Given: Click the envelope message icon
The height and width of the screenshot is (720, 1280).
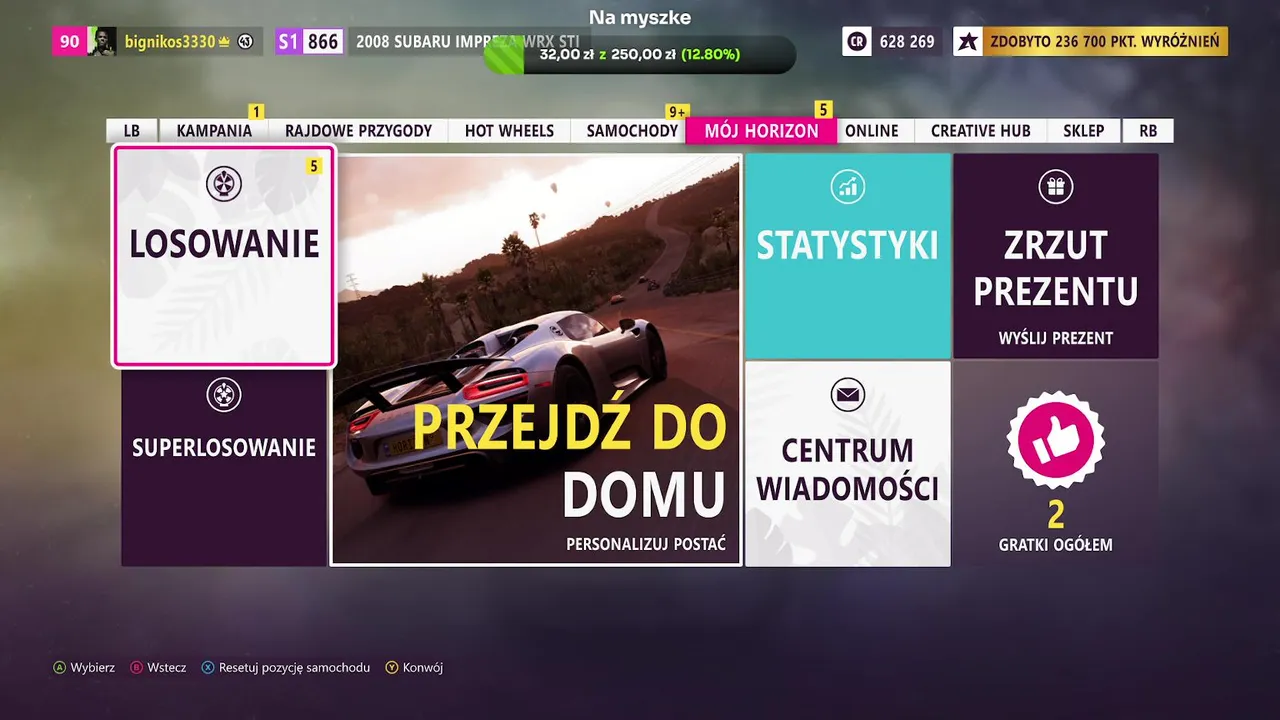Looking at the screenshot, I should [x=848, y=396].
